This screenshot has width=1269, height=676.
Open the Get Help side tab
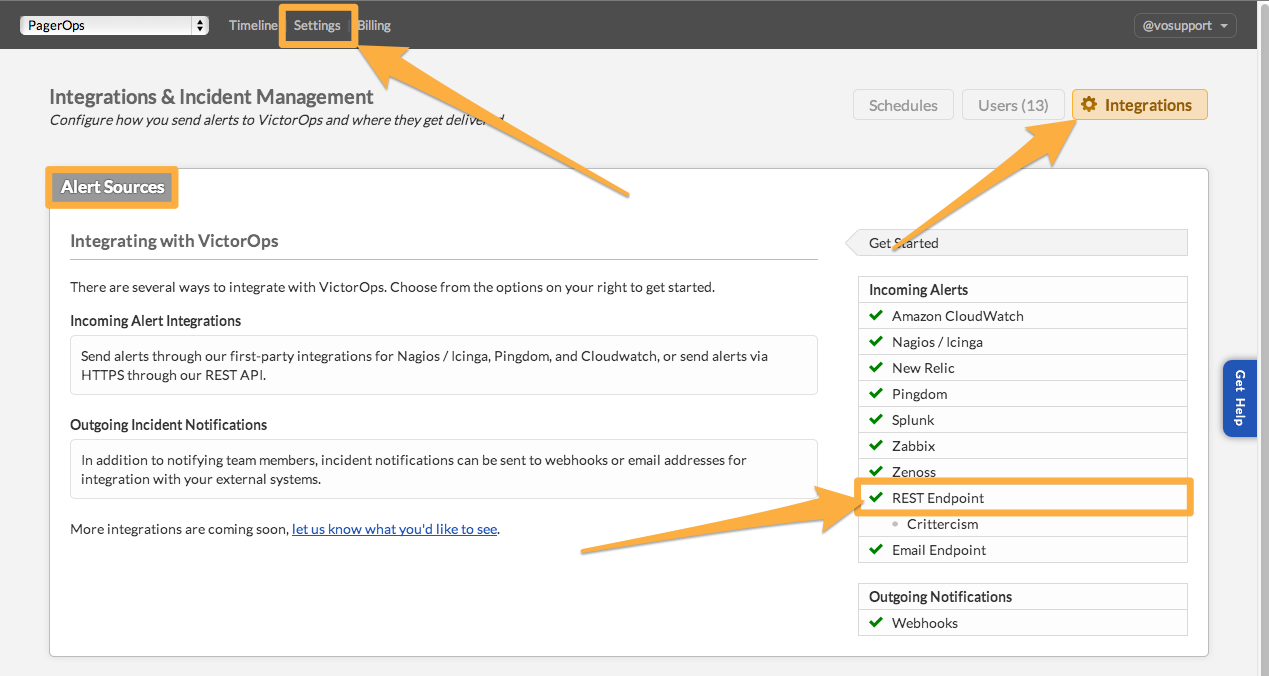1240,398
